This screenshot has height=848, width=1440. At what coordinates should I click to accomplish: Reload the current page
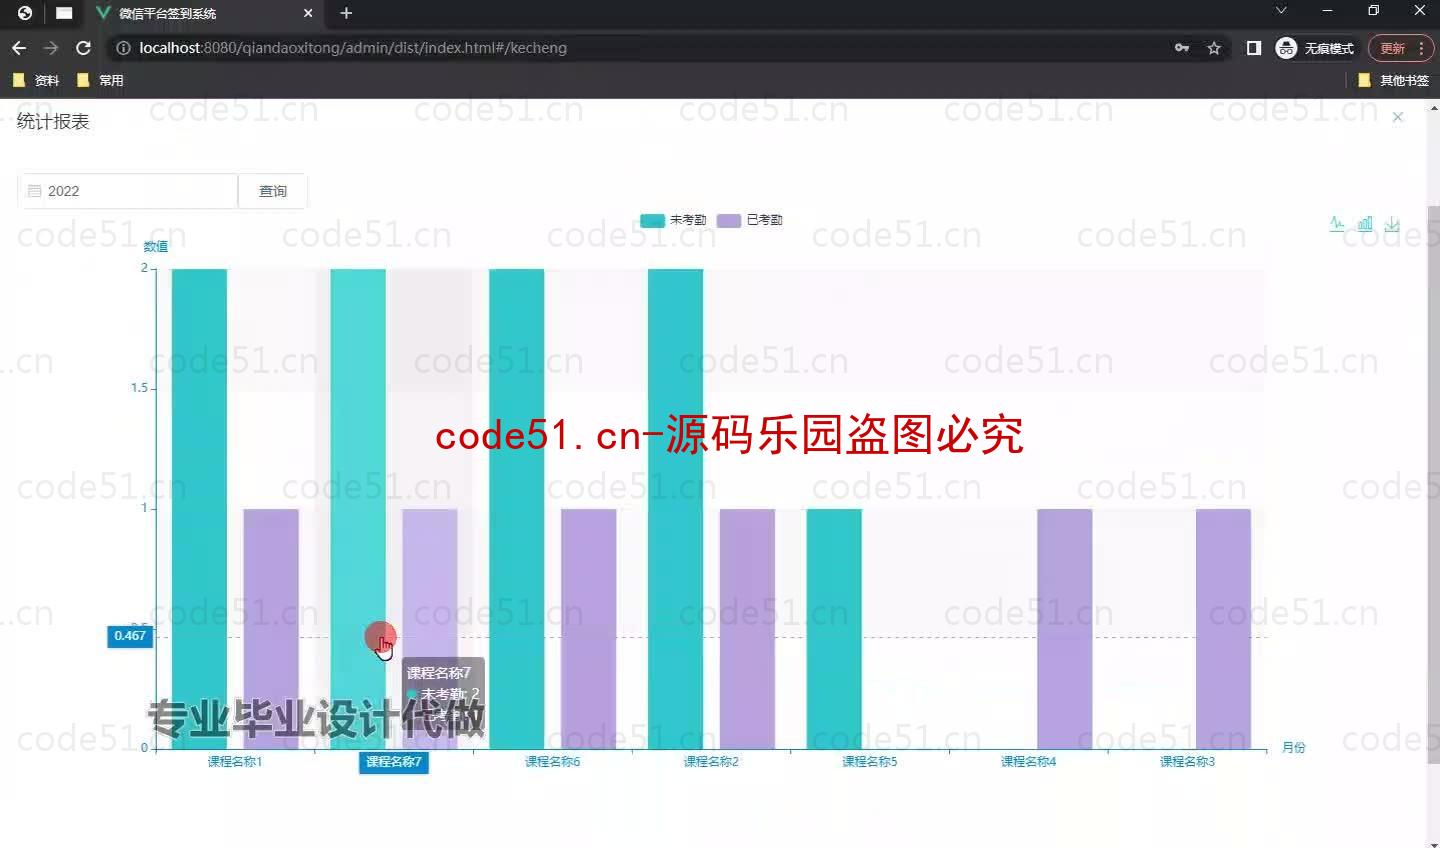click(x=84, y=48)
